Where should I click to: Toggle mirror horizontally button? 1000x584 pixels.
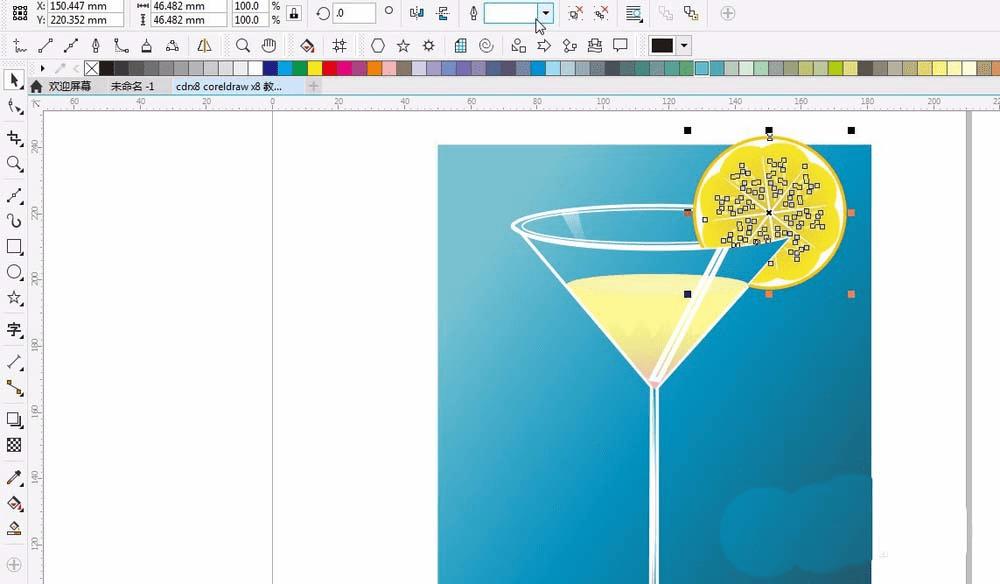416,13
